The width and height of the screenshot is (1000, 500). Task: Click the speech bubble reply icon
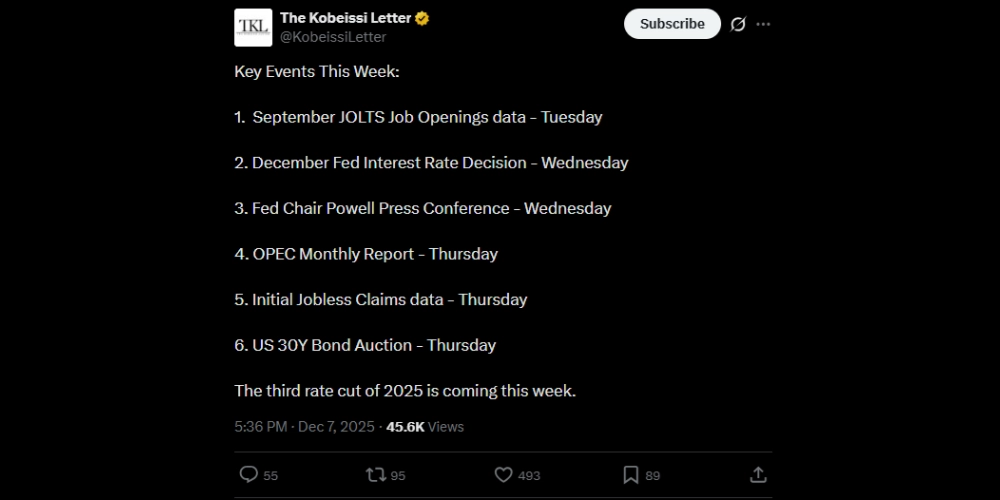coord(249,475)
